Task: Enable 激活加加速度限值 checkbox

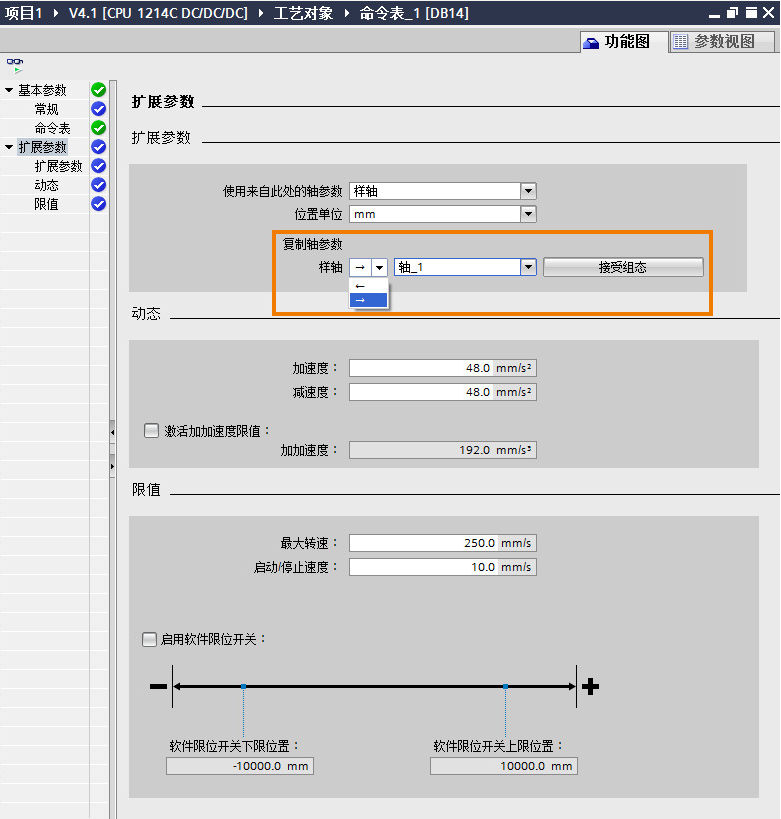Action: [x=152, y=431]
